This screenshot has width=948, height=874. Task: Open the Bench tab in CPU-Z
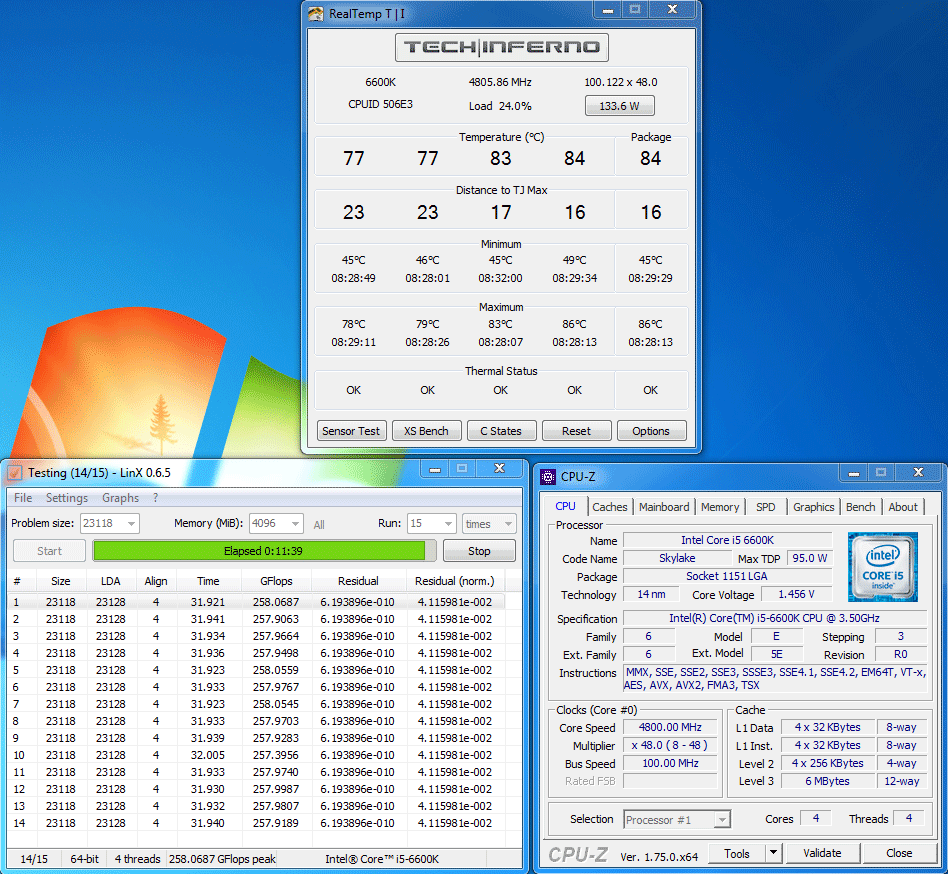coord(860,507)
